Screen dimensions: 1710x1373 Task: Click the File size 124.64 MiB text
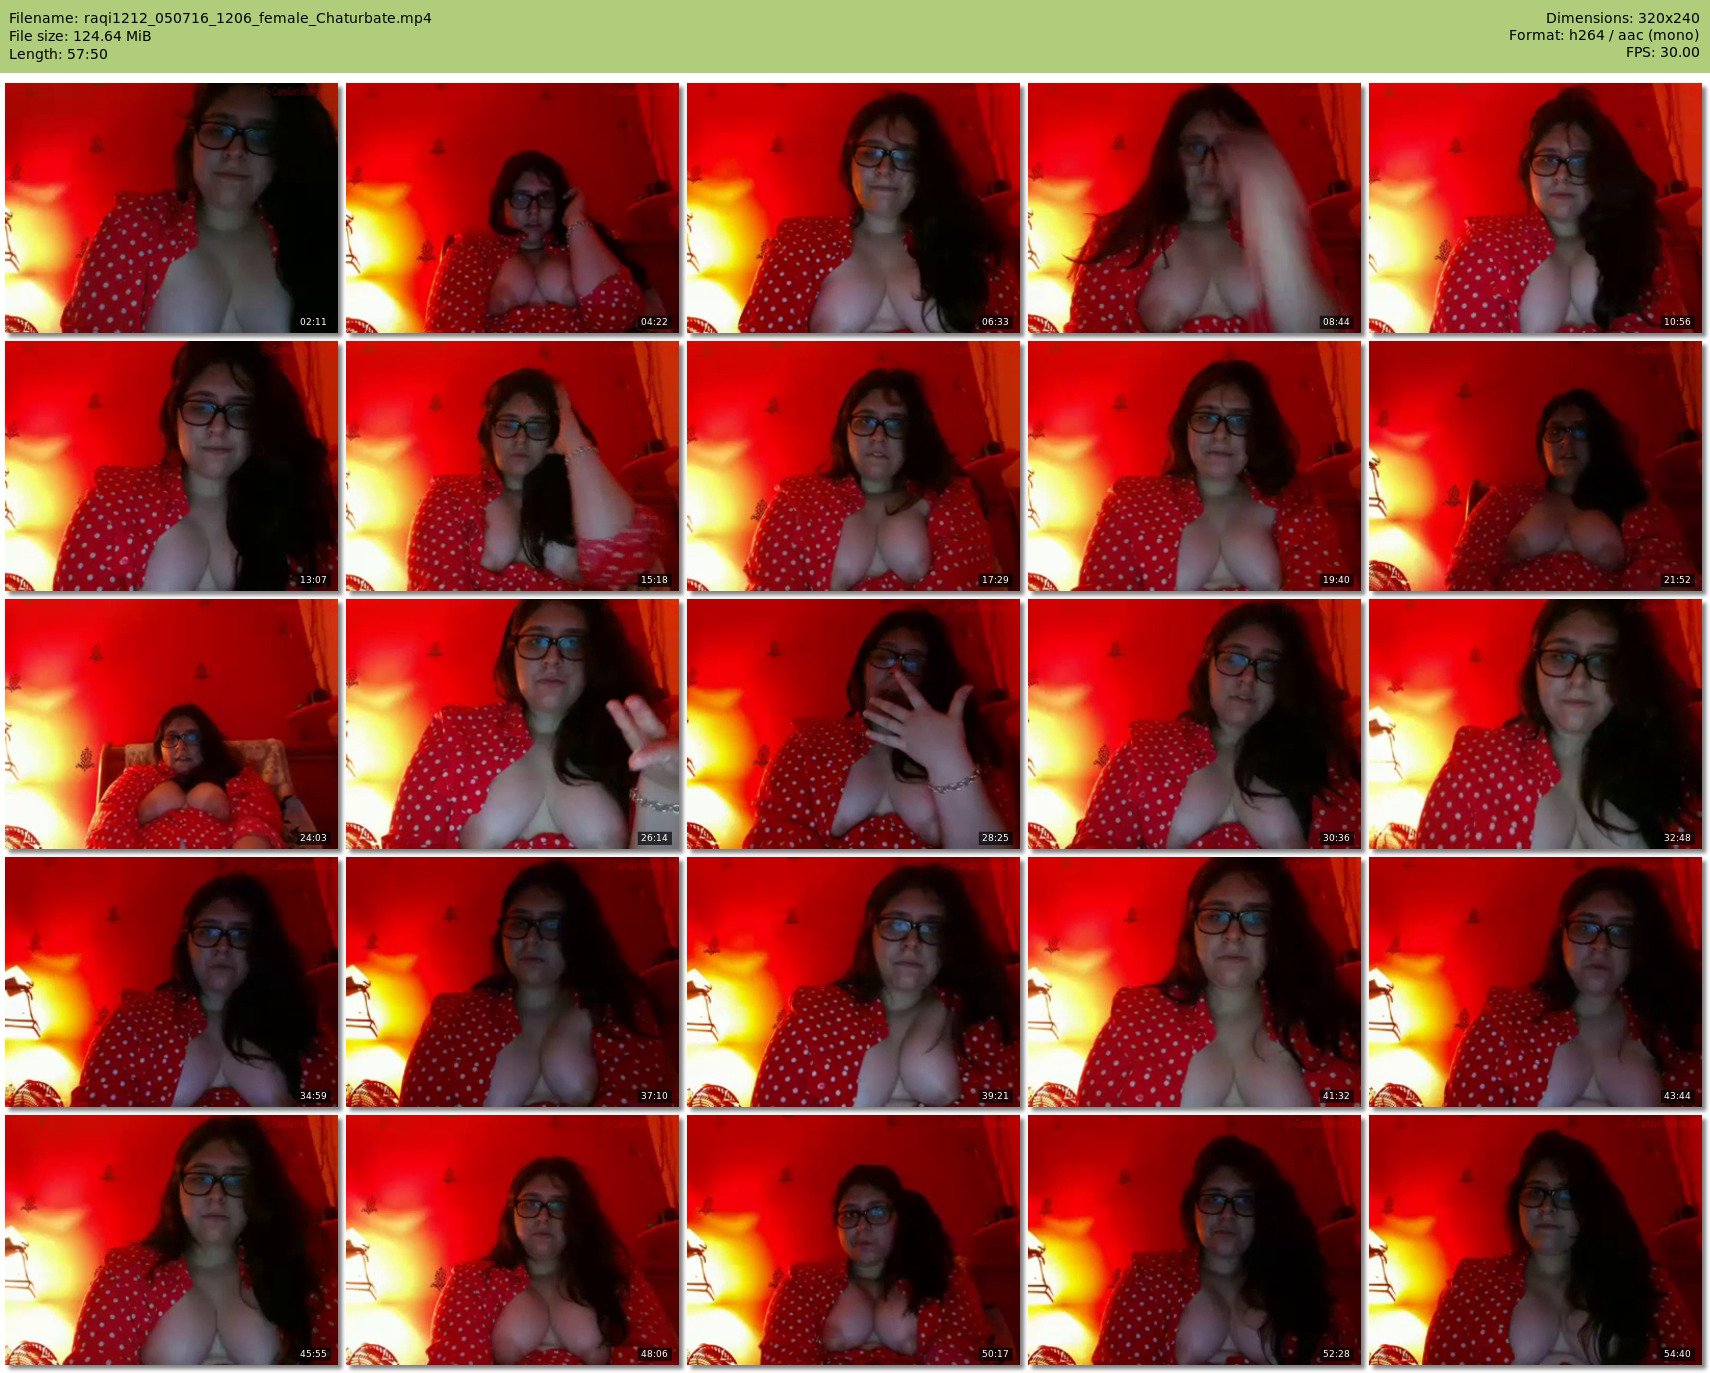tap(80, 36)
